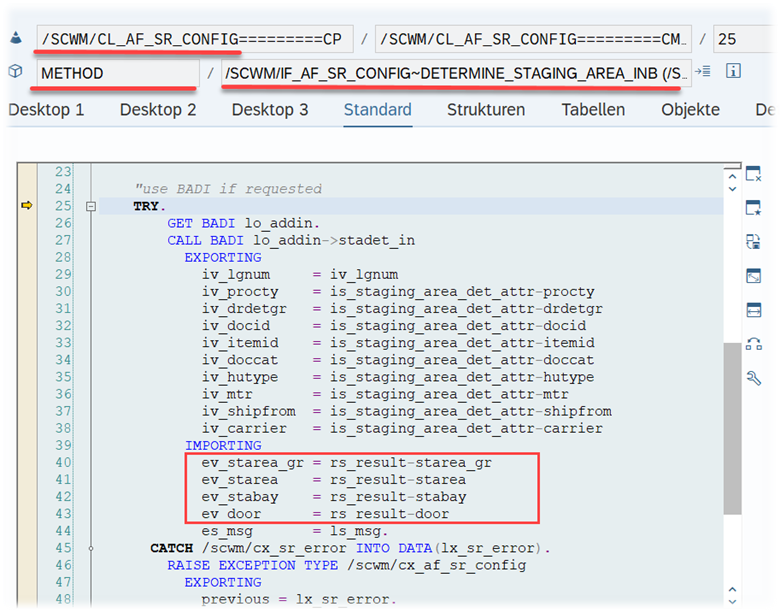Screen dimensions: 780x613
Task: Click the fold marker at the CATCH line 45
Action: coord(91,548)
